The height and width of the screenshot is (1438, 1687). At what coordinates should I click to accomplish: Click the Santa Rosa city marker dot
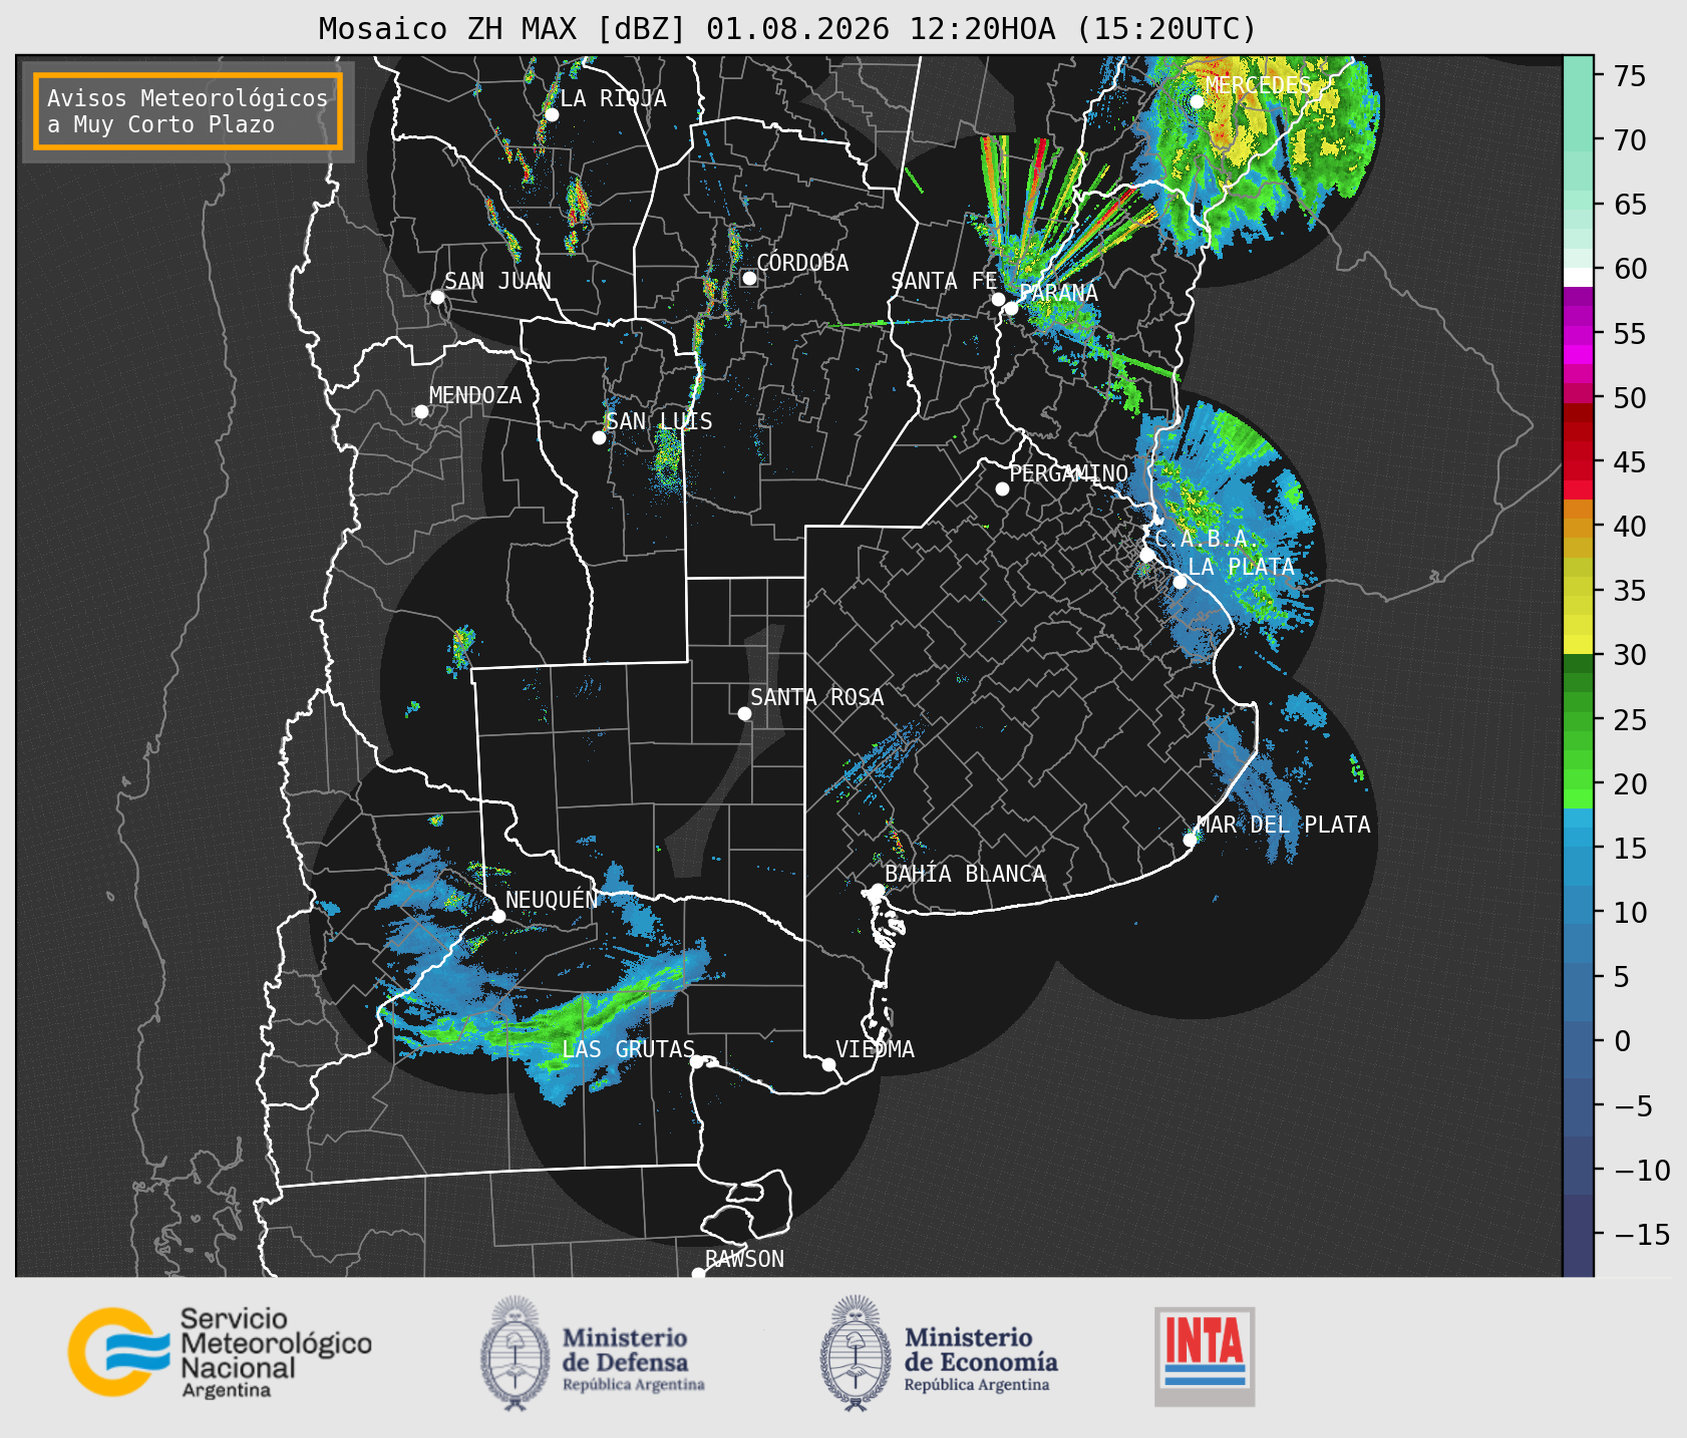coord(744,713)
